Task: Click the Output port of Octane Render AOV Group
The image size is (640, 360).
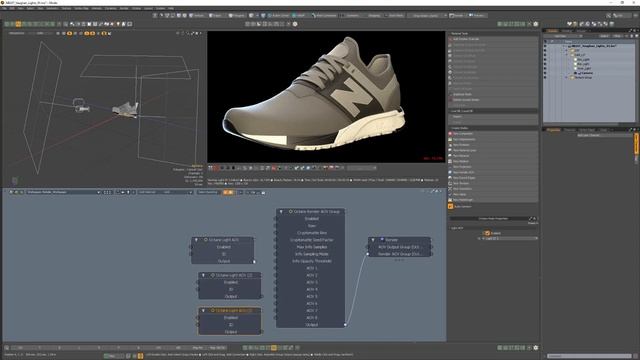Action: (x=345, y=325)
